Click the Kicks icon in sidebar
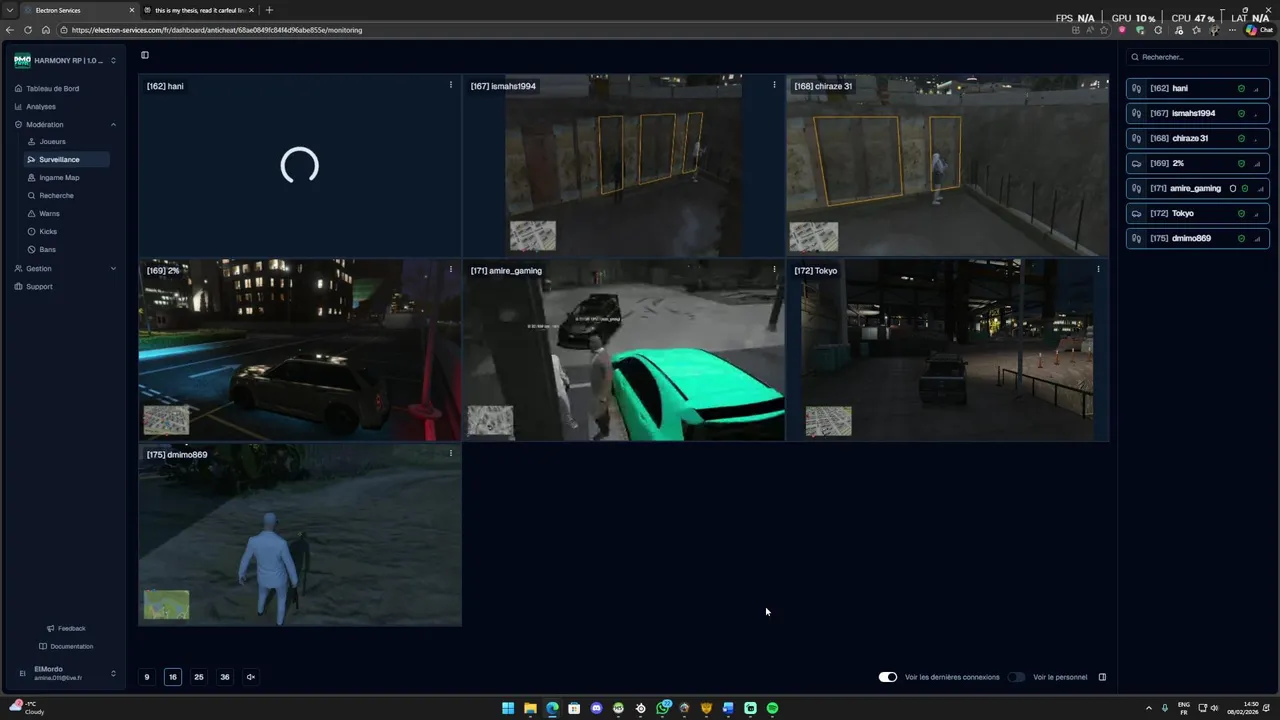 pos(32,232)
